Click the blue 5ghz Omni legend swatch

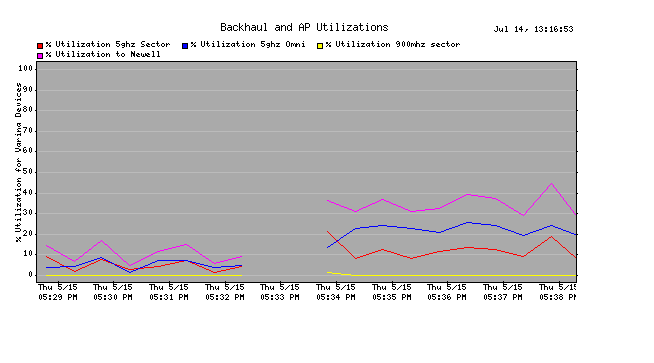[185, 45]
